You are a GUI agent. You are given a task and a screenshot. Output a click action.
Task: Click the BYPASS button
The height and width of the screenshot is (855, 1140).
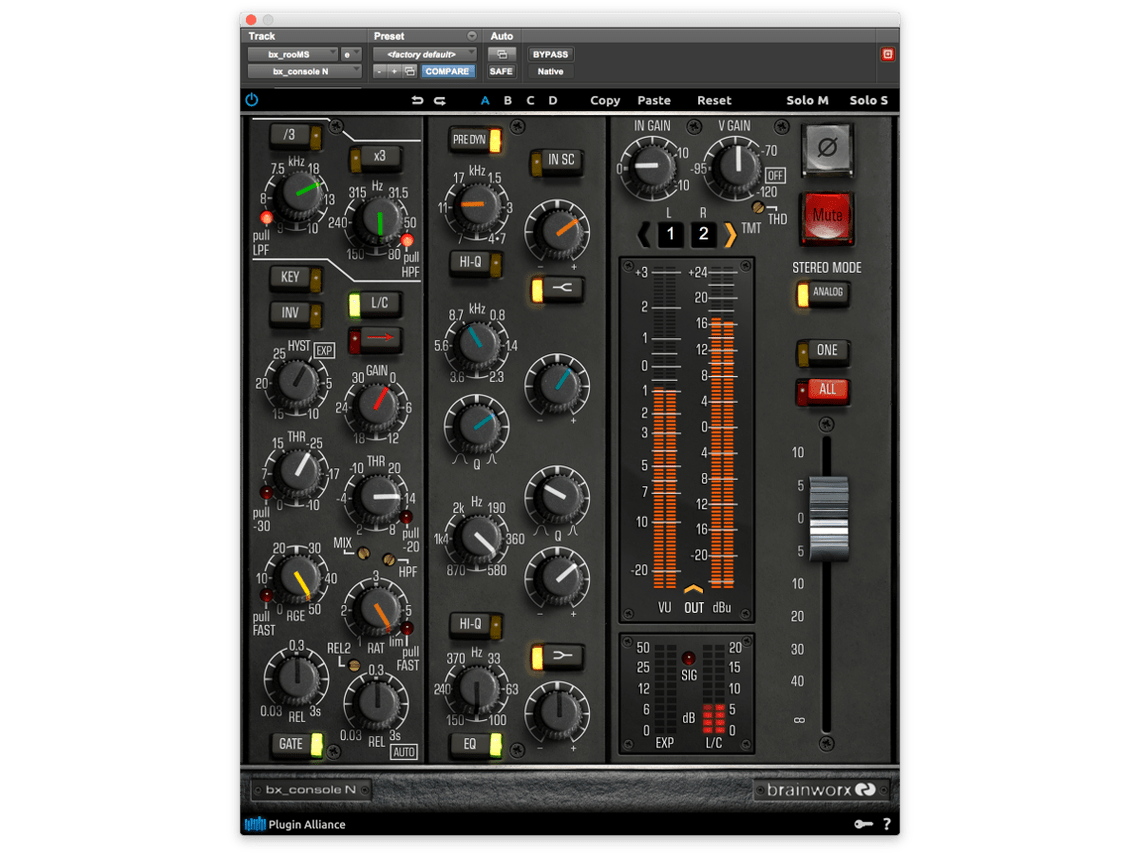pyautogui.click(x=550, y=55)
